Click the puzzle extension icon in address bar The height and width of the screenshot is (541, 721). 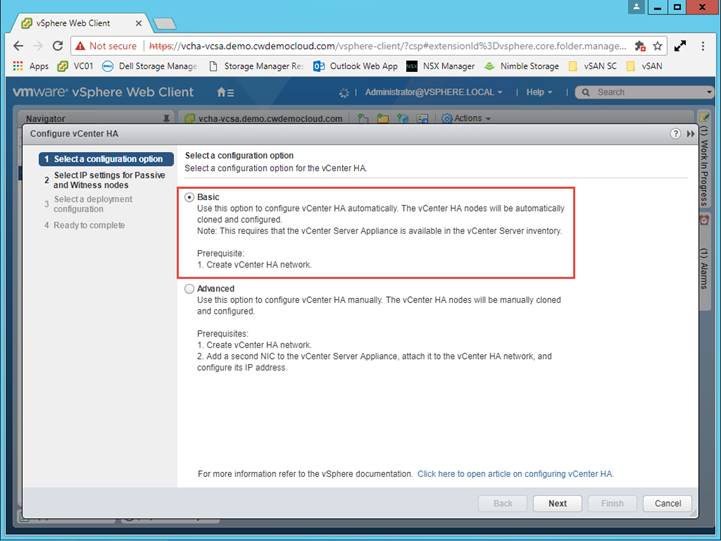[x=640, y=46]
